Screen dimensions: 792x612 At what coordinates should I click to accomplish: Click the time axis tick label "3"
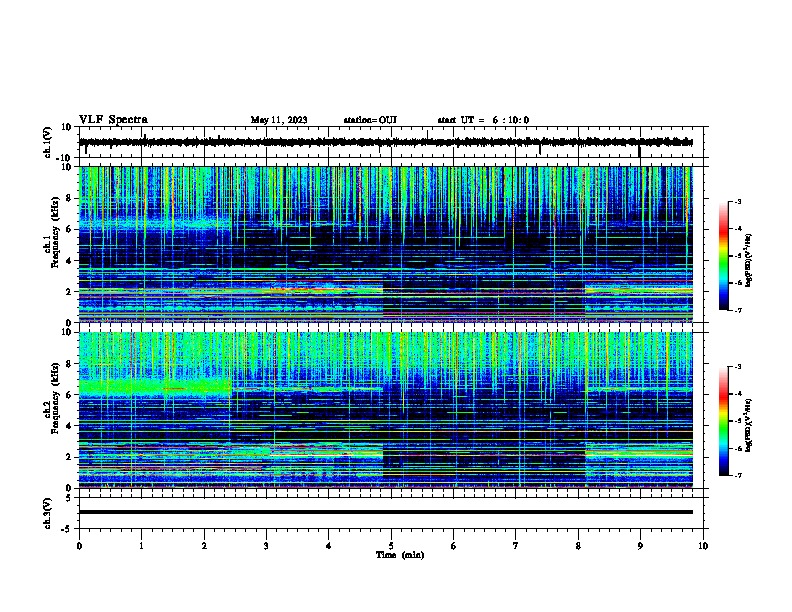266,546
